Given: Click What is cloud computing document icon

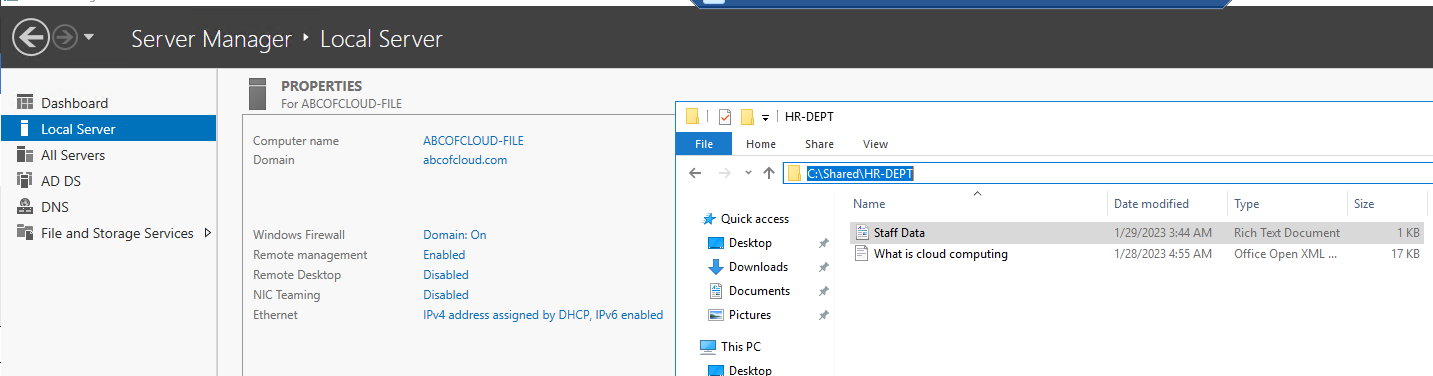Looking at the screenshot, I should [x=862, y=254].
